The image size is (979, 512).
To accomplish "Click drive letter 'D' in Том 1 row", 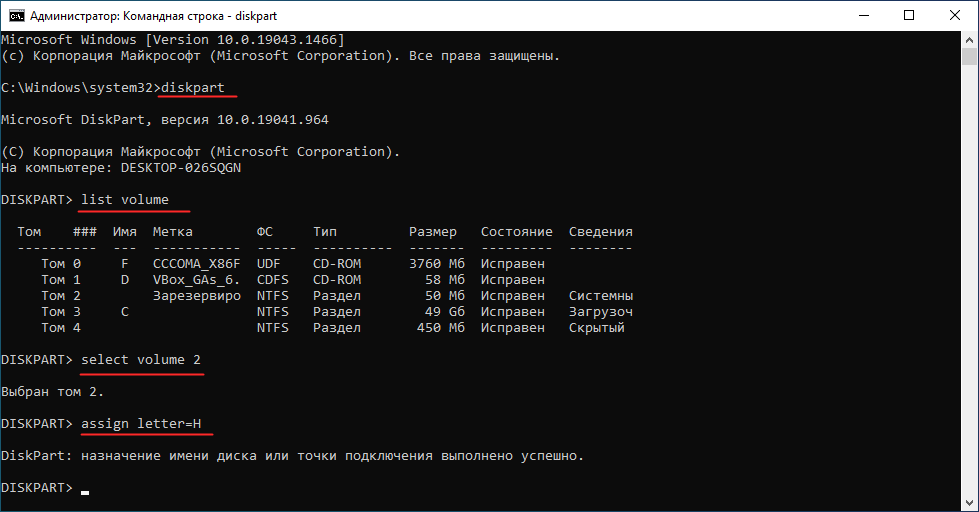I will click(x=125, y=280).
